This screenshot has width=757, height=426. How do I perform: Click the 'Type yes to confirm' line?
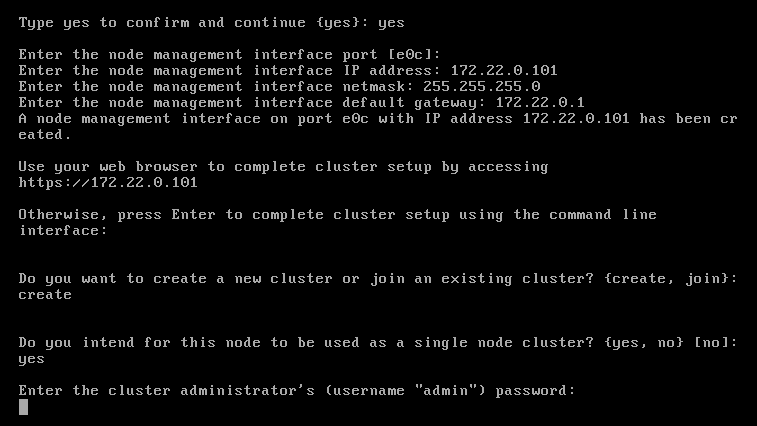[x=211, y=23]
